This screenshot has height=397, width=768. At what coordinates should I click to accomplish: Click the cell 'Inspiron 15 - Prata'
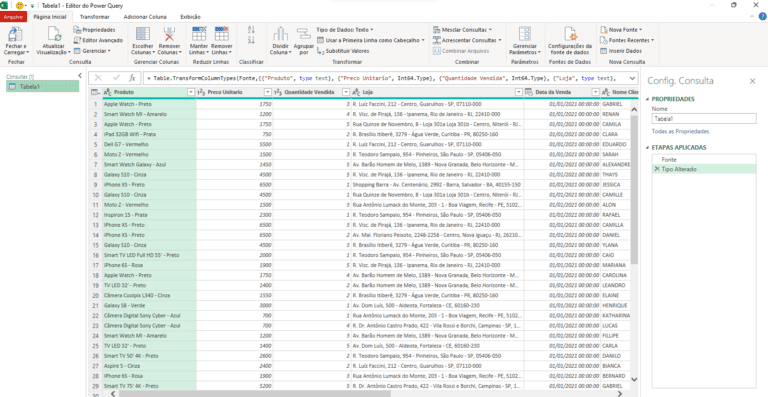pyautogui.click(x=149, y=215)
